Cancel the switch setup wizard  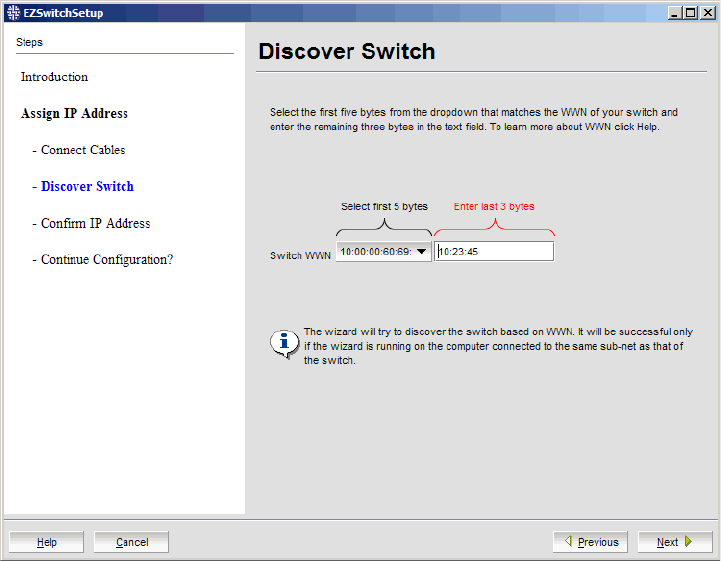click(x=132, y=542)
